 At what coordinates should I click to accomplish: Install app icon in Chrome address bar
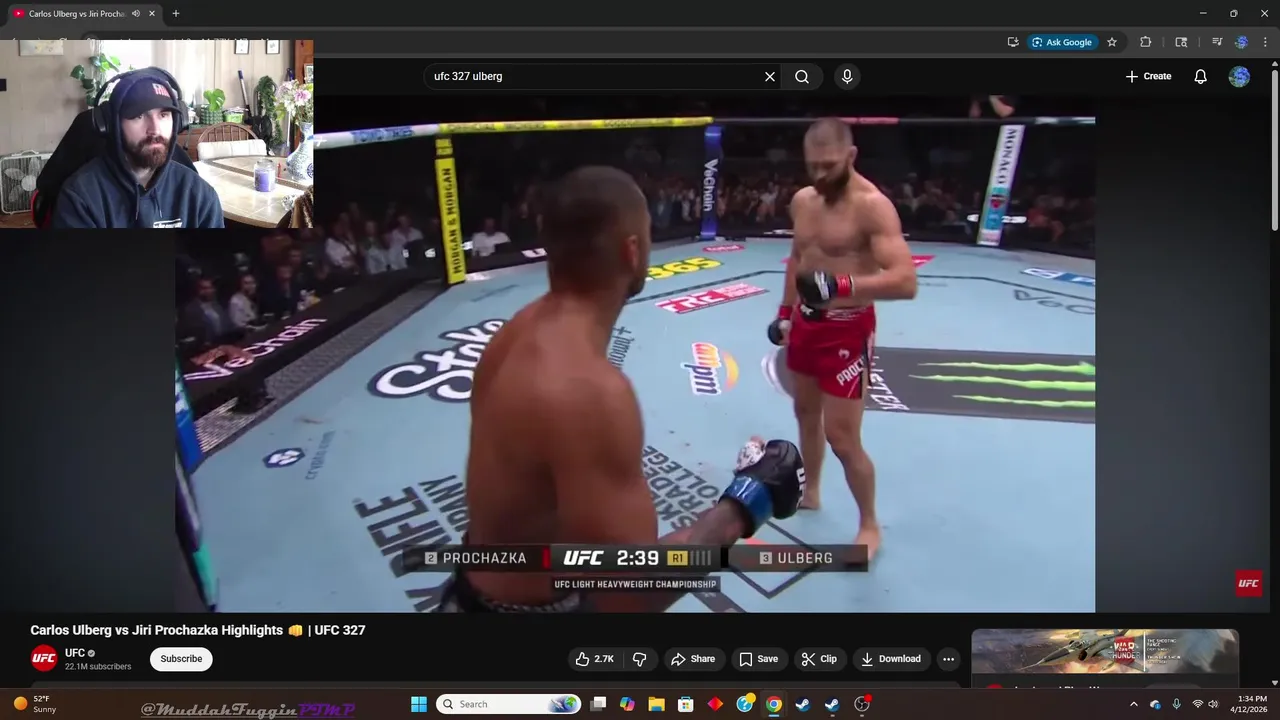pyautogui.click(x=1013, y=42)
